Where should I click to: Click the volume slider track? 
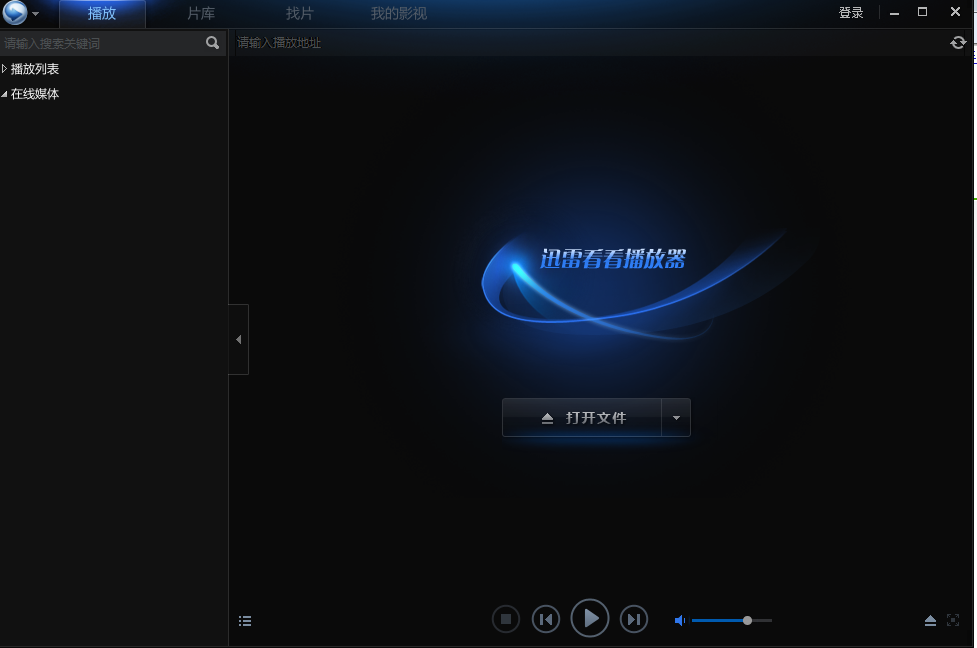coord(730,621)
